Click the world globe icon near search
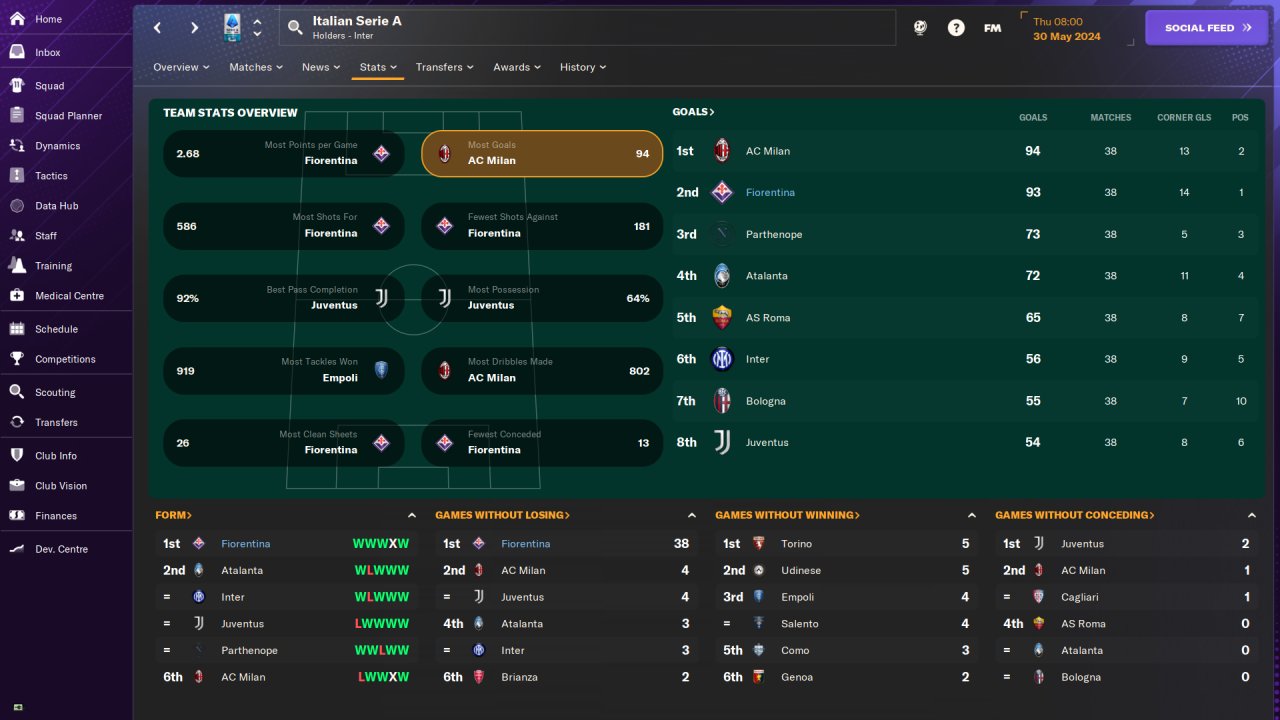 pyautogui.click(x=920, y=28)
